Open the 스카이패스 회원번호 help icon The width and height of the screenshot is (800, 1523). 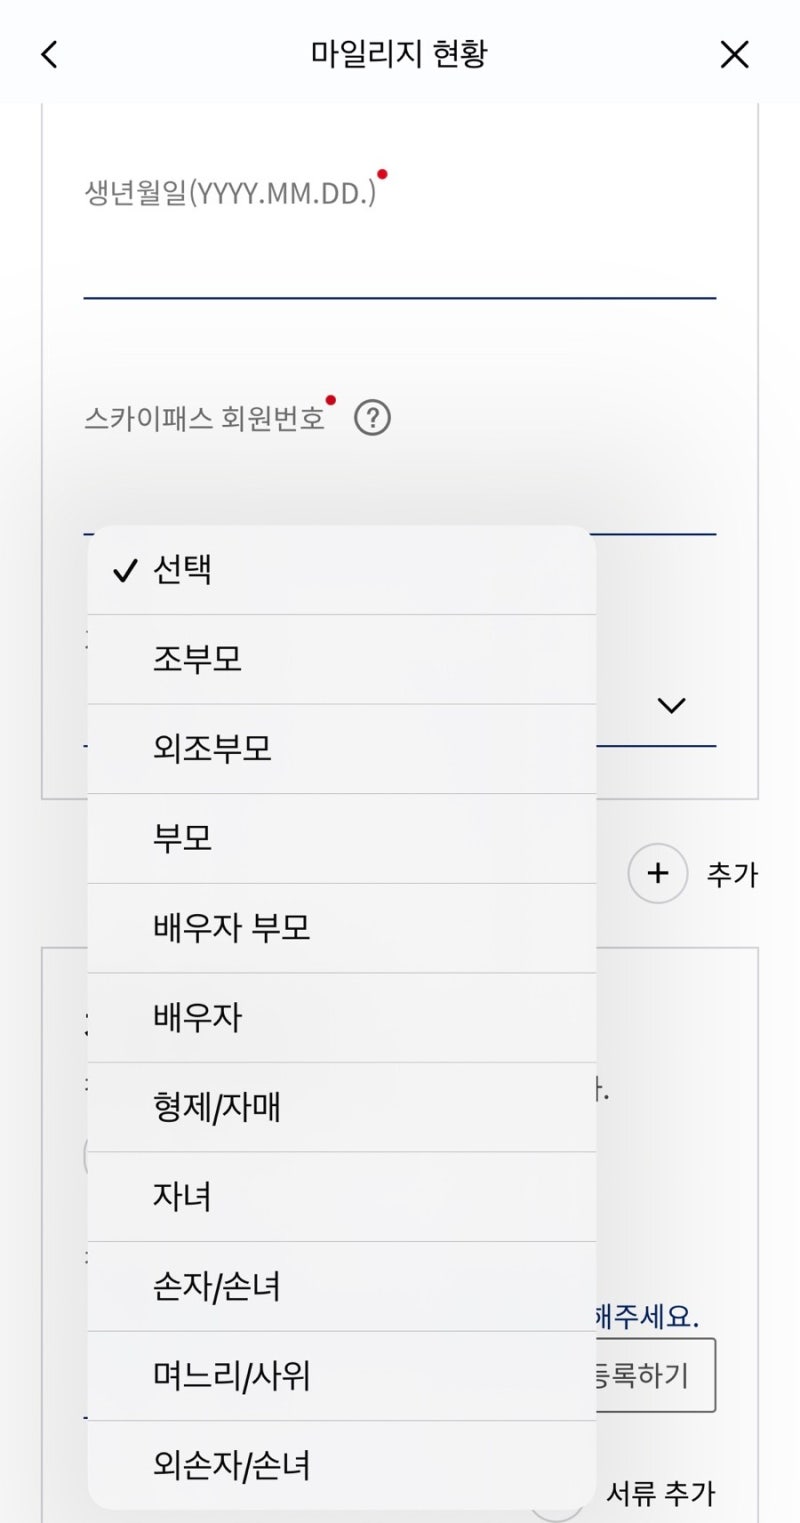click(x=372, y=418)
